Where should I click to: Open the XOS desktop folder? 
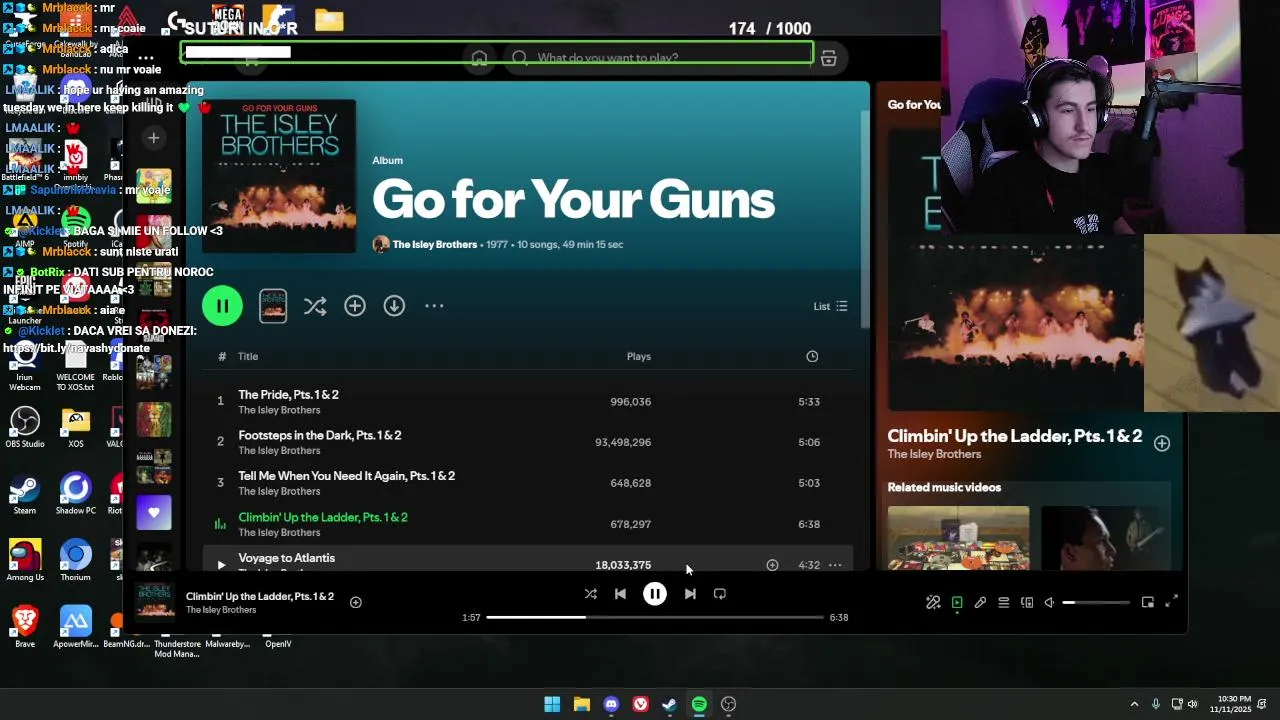pyautogui.click(x=76, y=427)
